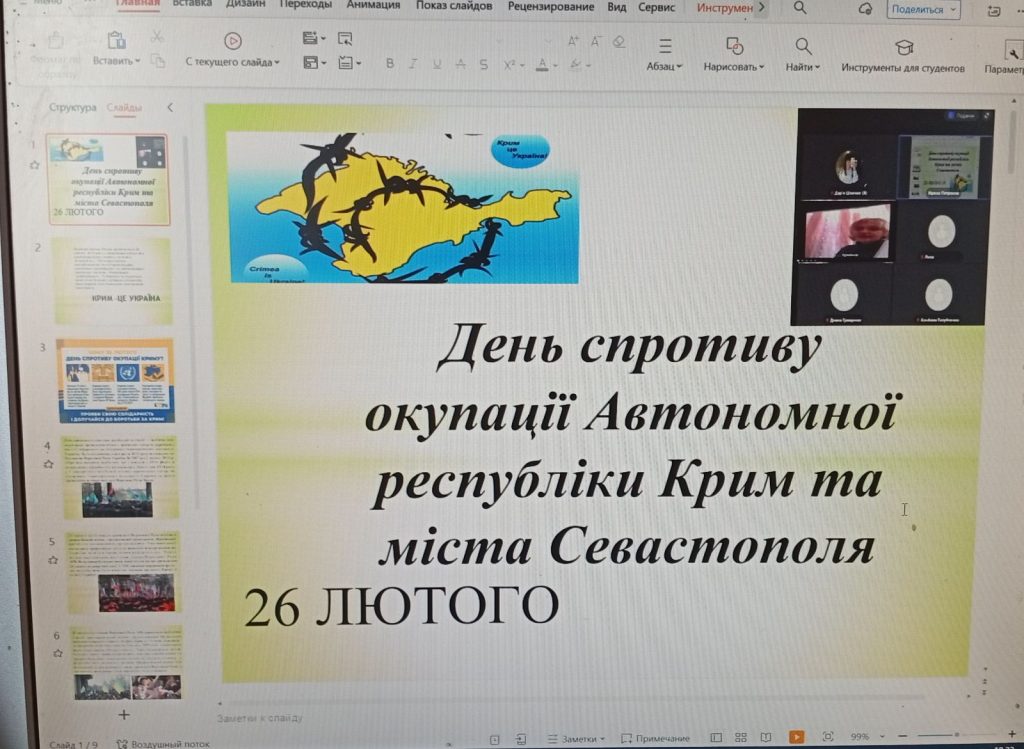
Task: Expand the 'С текущего слайда' dropdown
Action: [x=233, y=62]
